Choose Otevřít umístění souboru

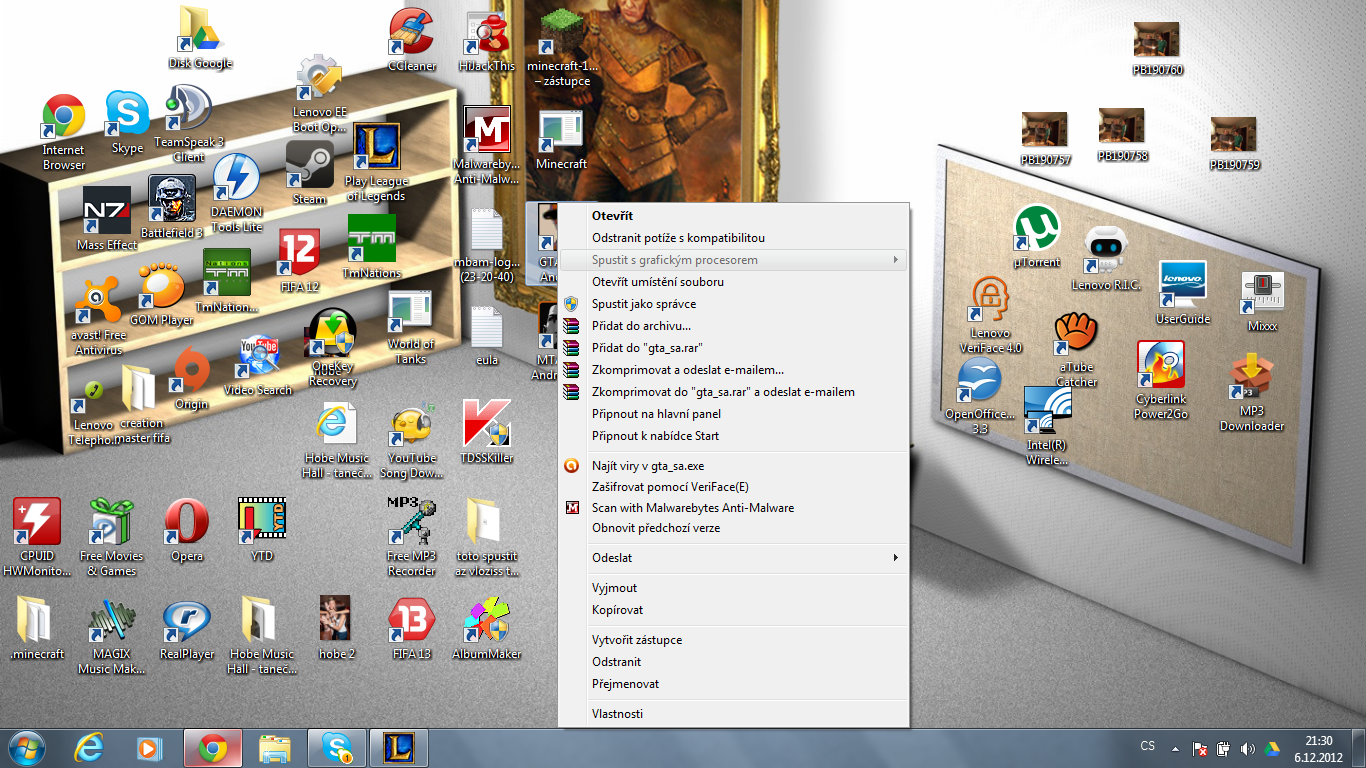point(734,282)
